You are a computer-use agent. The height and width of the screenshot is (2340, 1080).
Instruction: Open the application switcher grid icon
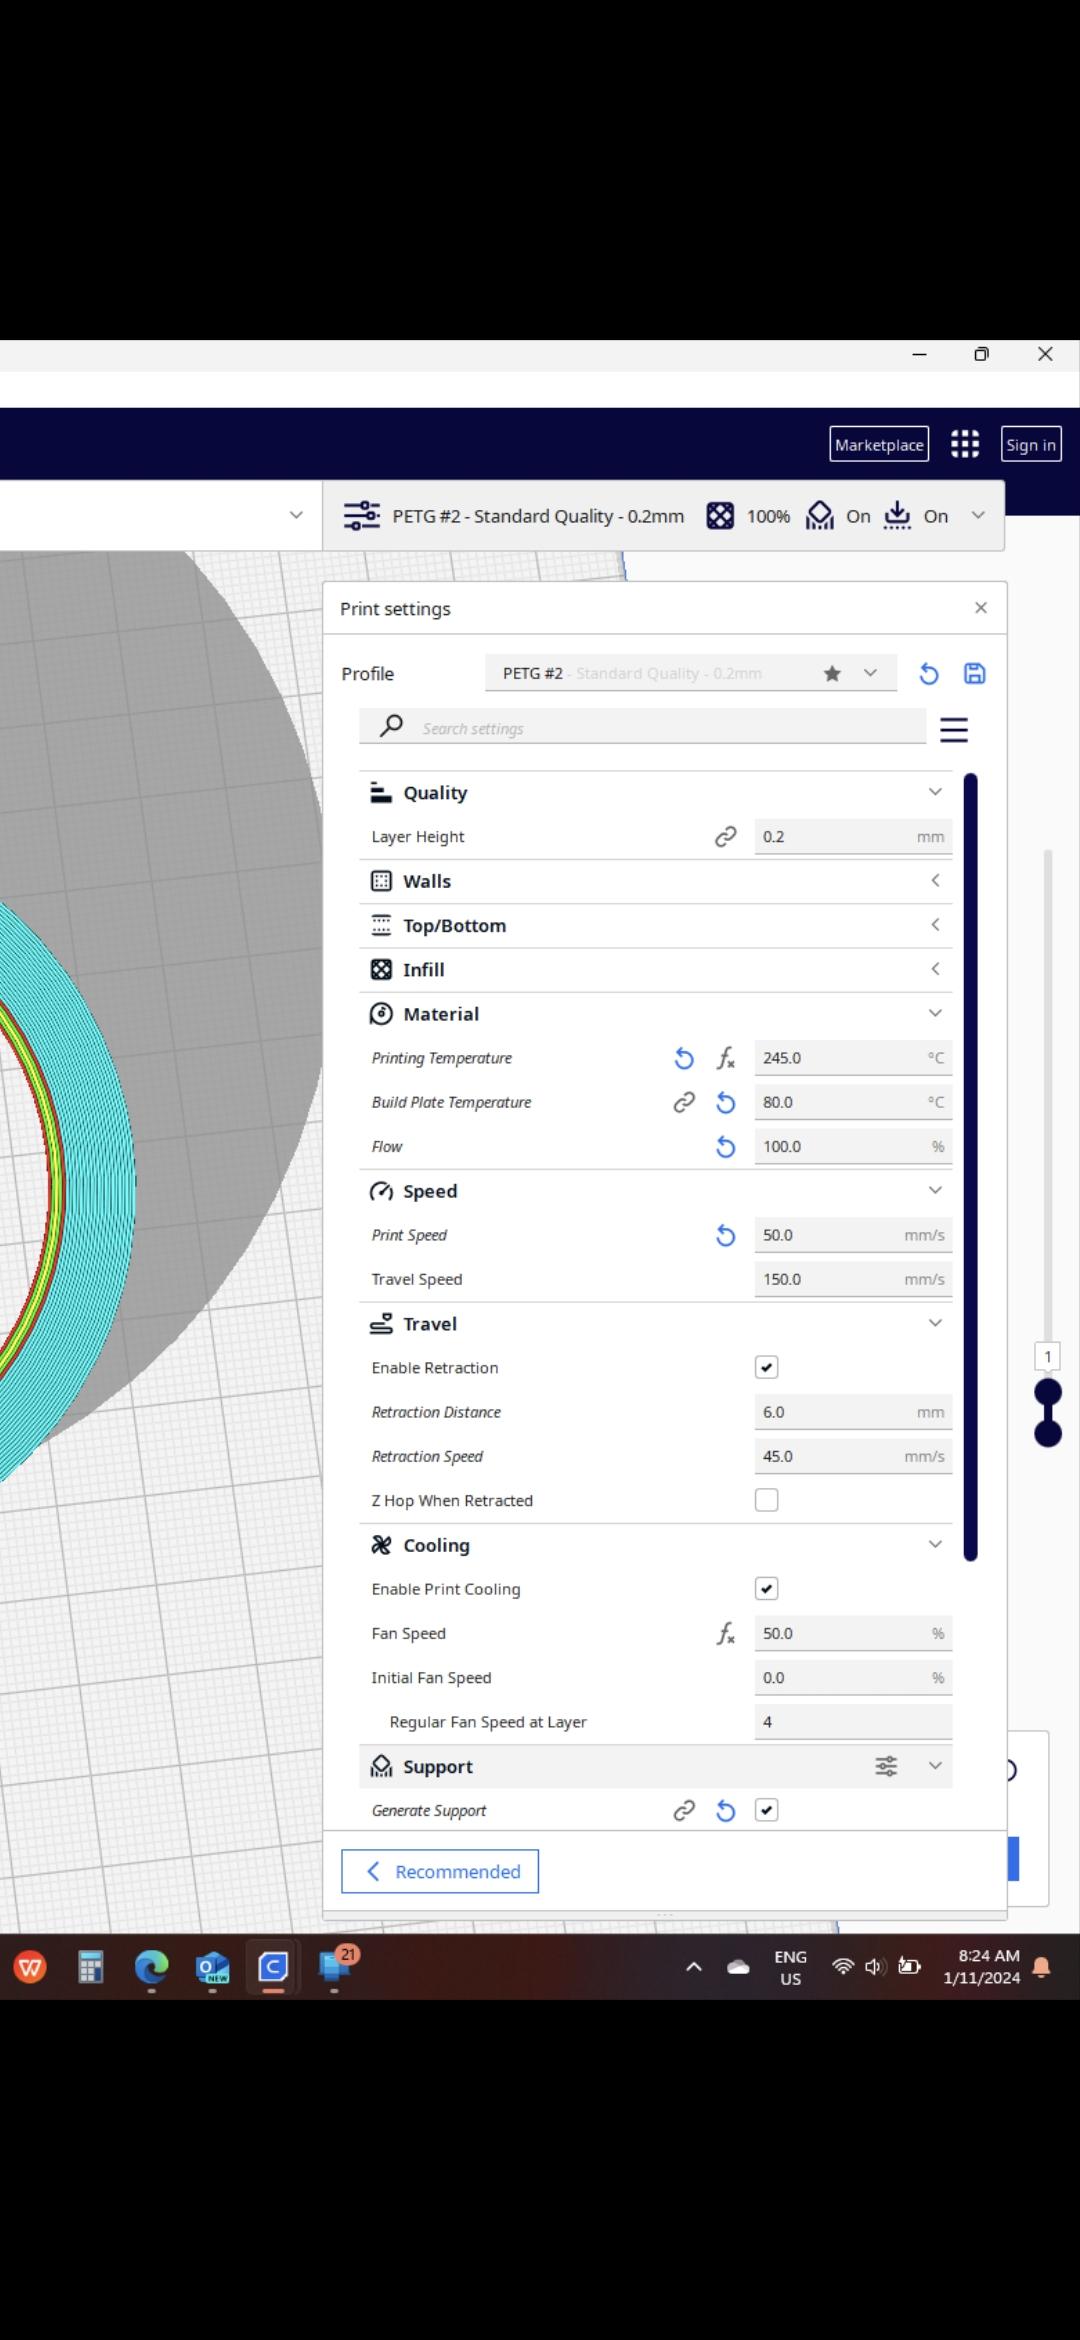(965, 444)
